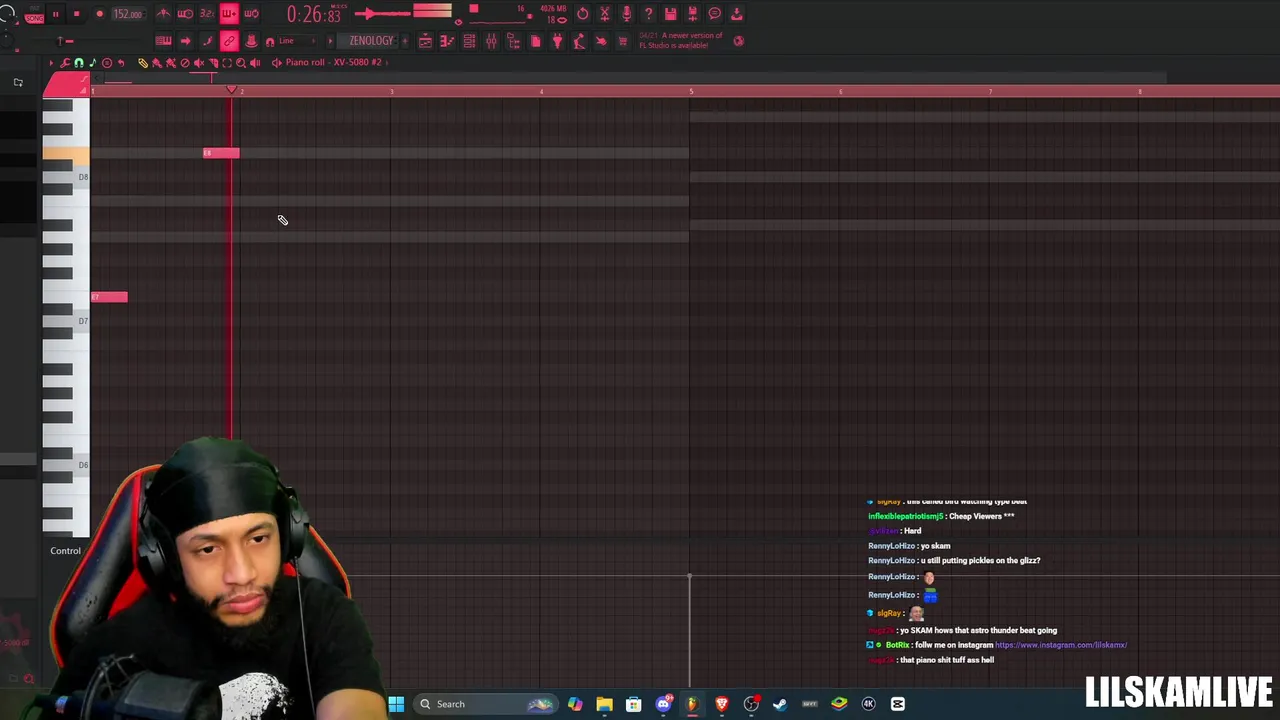This screenshot has width=1280, height=720.
Task: Open piano roll menu arrow
Action: pos(52,63)
